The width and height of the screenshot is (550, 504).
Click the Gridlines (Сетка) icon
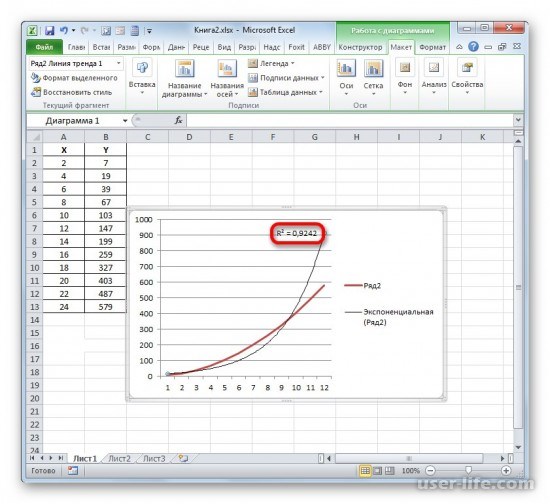(373, 68)
